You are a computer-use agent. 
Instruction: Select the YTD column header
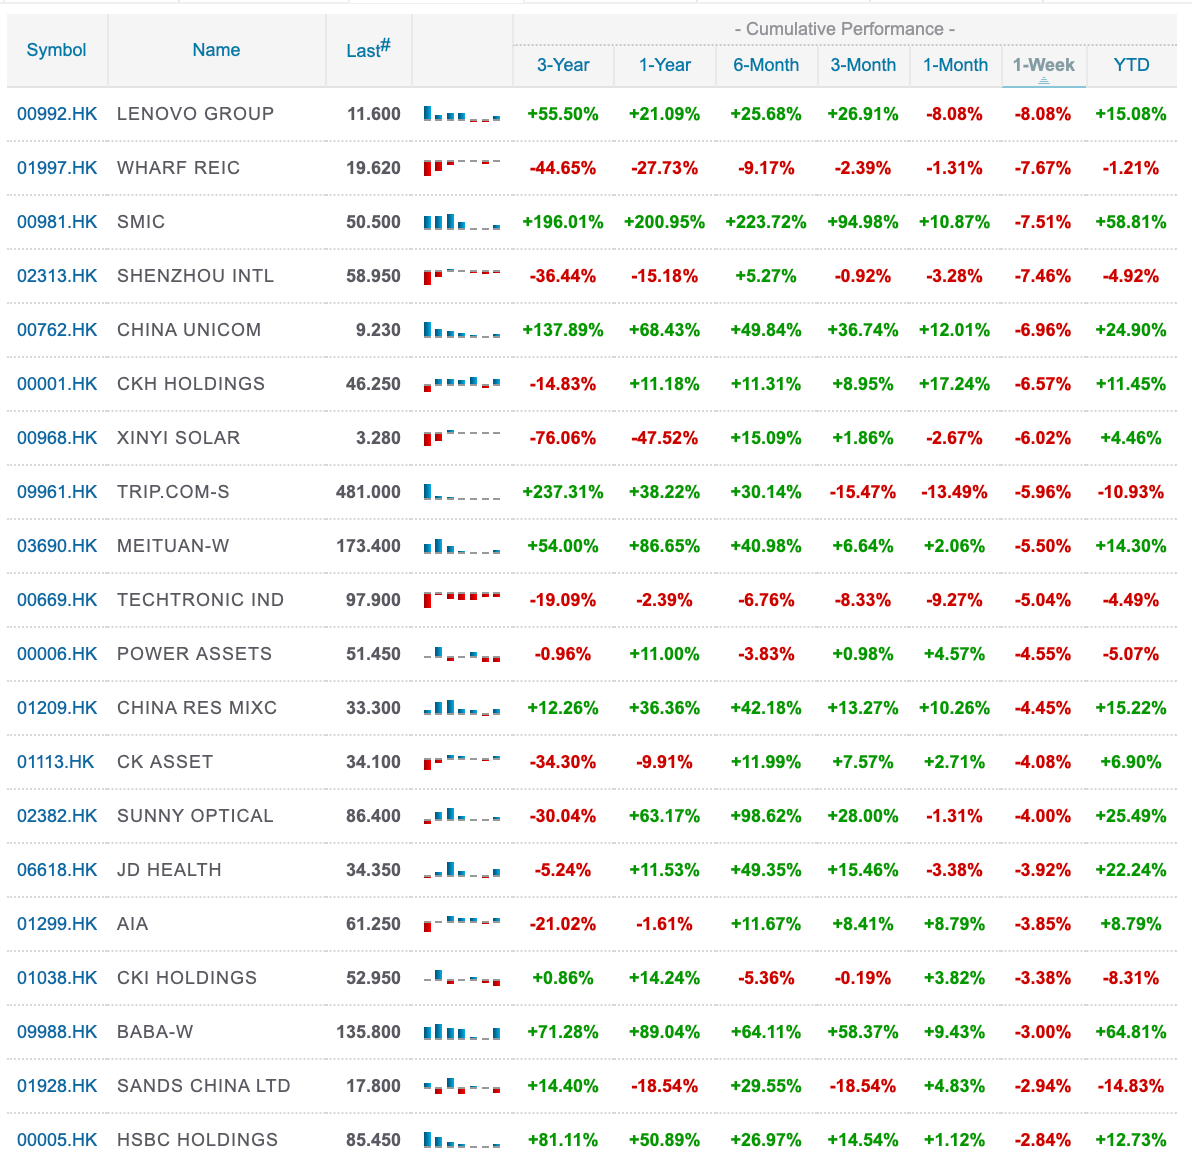[x=1131, y=65]
